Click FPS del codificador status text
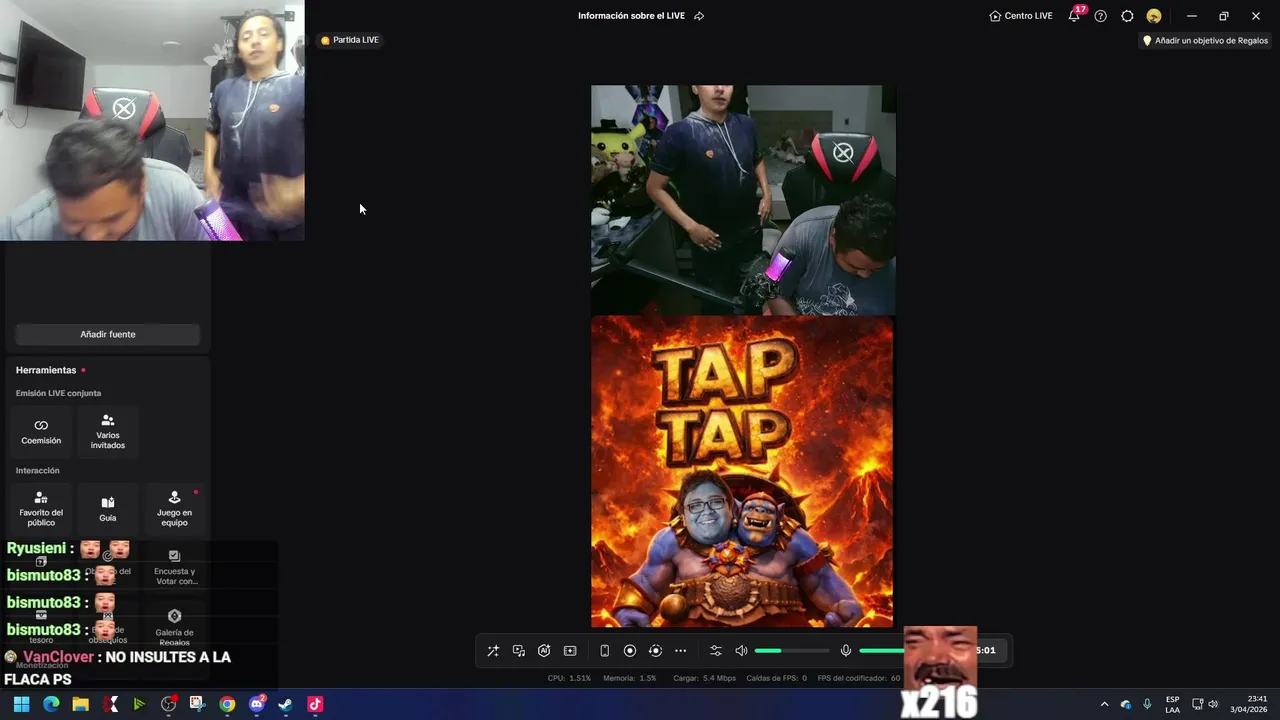The width and height of the screenshot is (1280, 720). (x=859, y=678)
